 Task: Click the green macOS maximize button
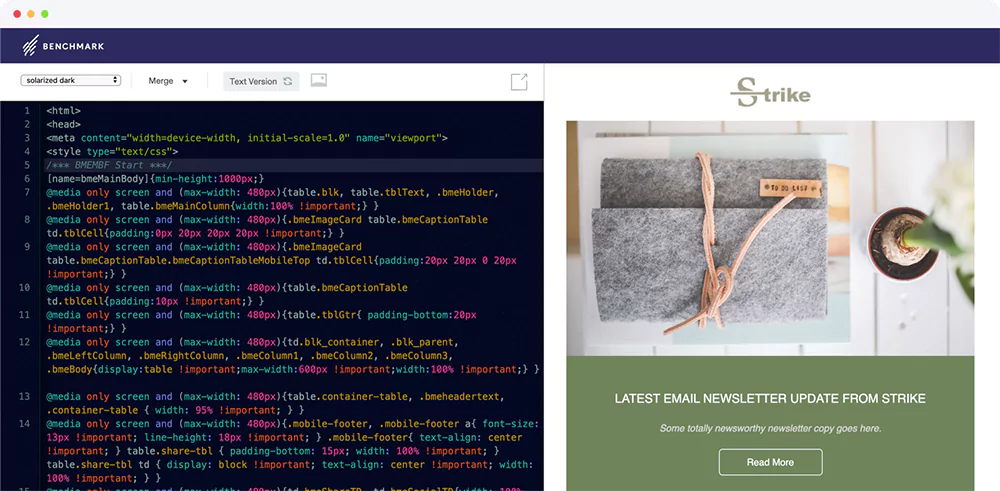tap(45, 14)
